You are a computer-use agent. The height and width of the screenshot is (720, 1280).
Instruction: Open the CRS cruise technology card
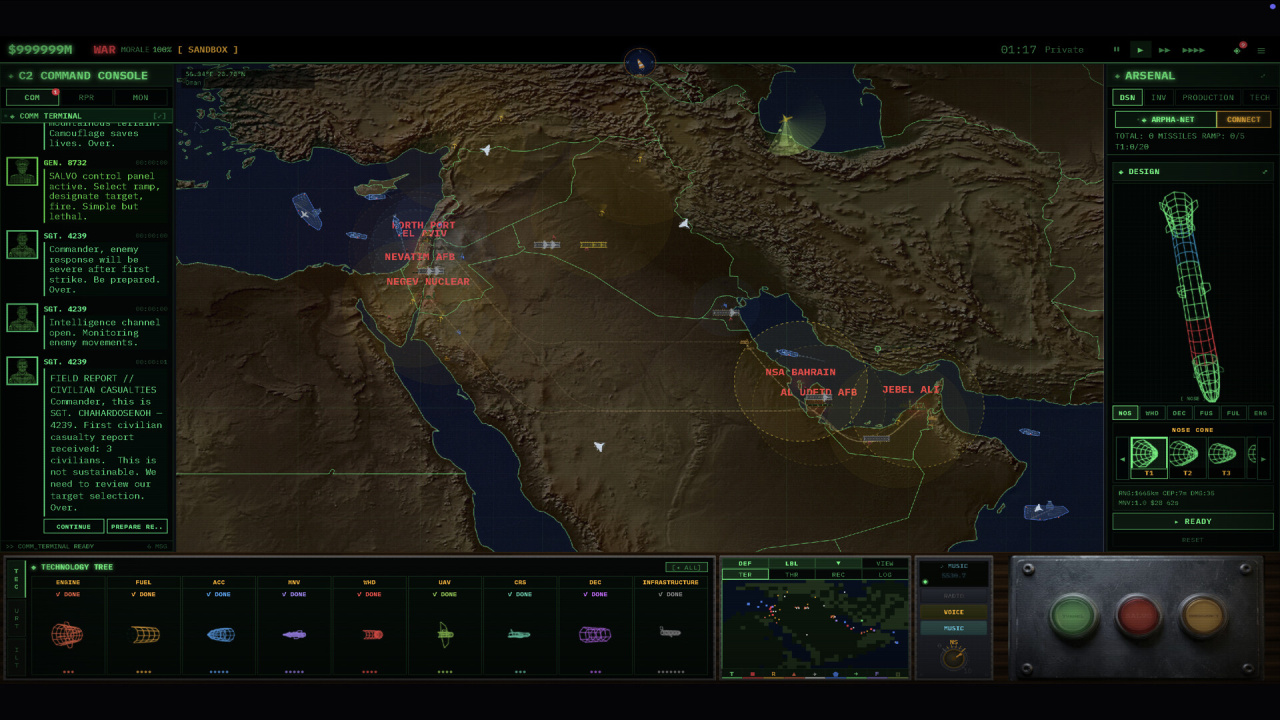point(520,626)
